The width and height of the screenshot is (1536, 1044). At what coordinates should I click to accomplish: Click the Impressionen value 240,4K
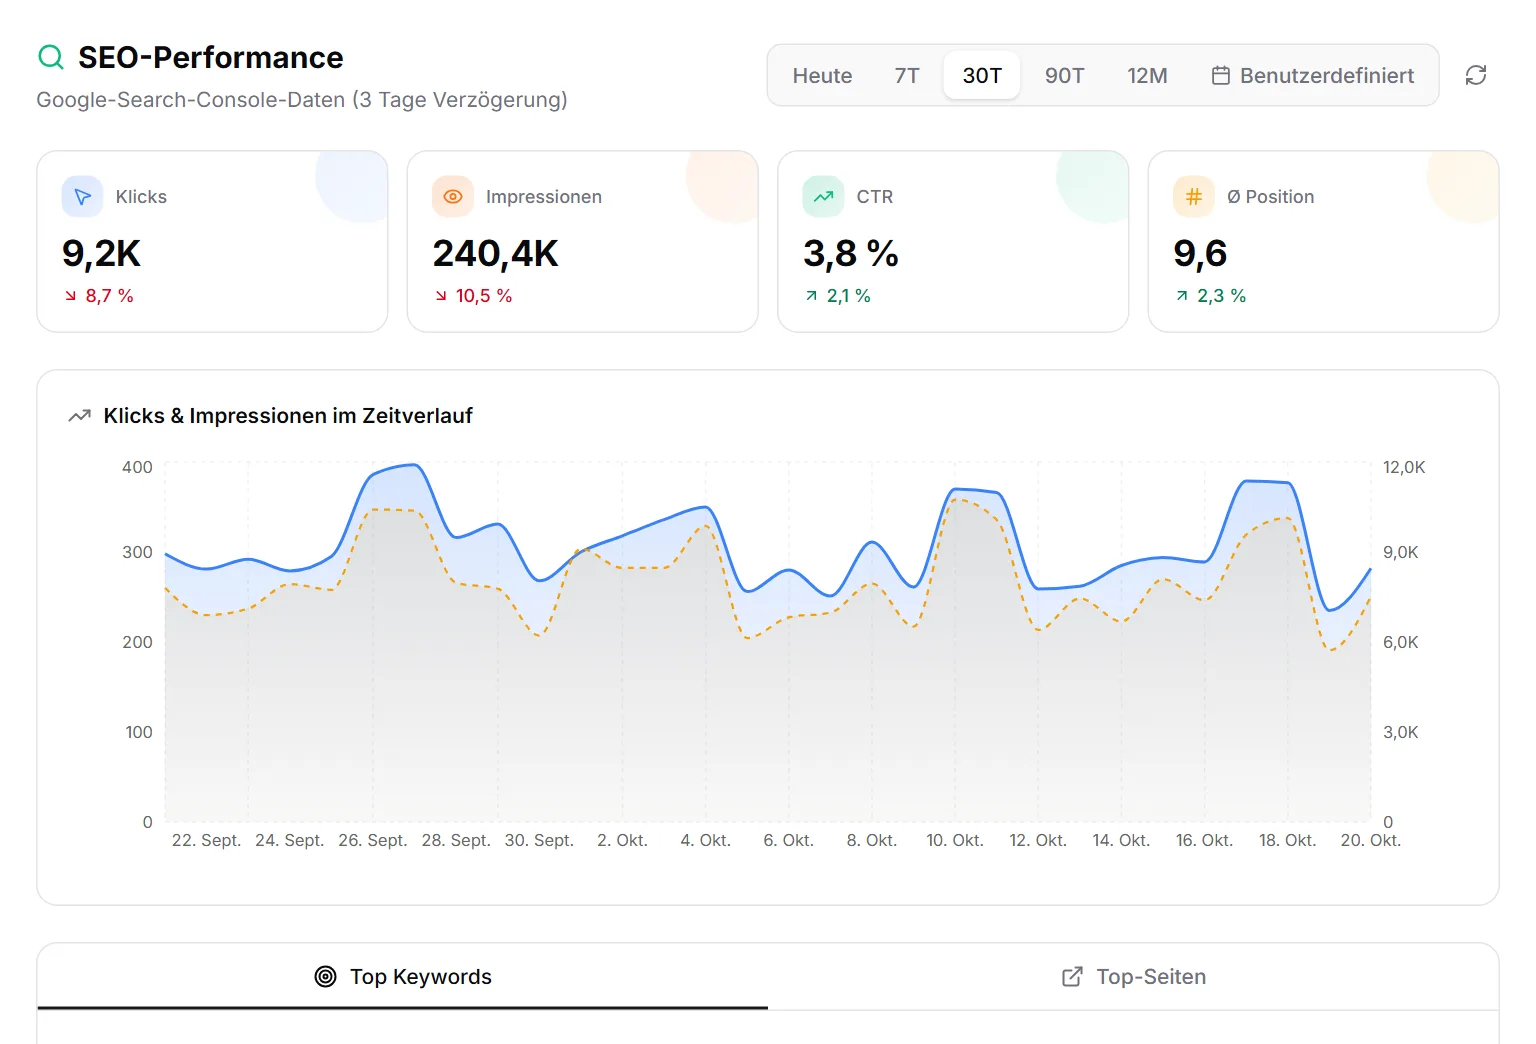click(495, 254)
